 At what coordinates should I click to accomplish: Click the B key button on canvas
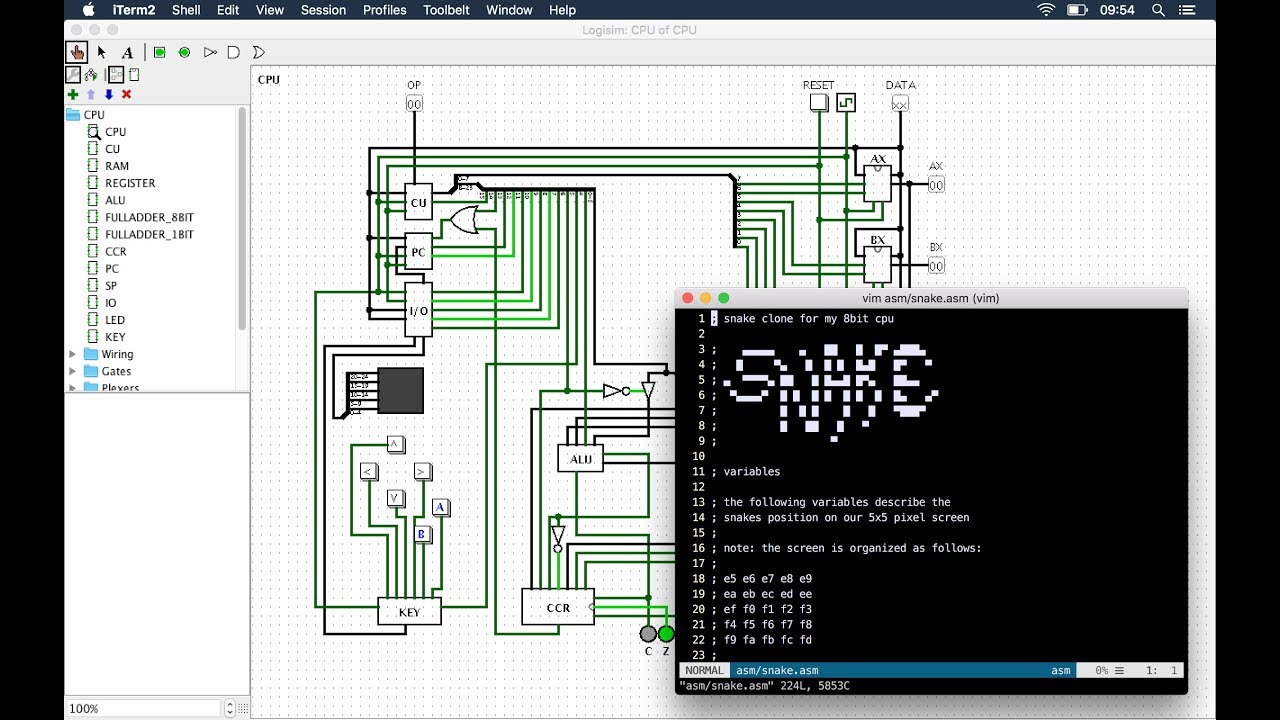(x=422, y=534)
